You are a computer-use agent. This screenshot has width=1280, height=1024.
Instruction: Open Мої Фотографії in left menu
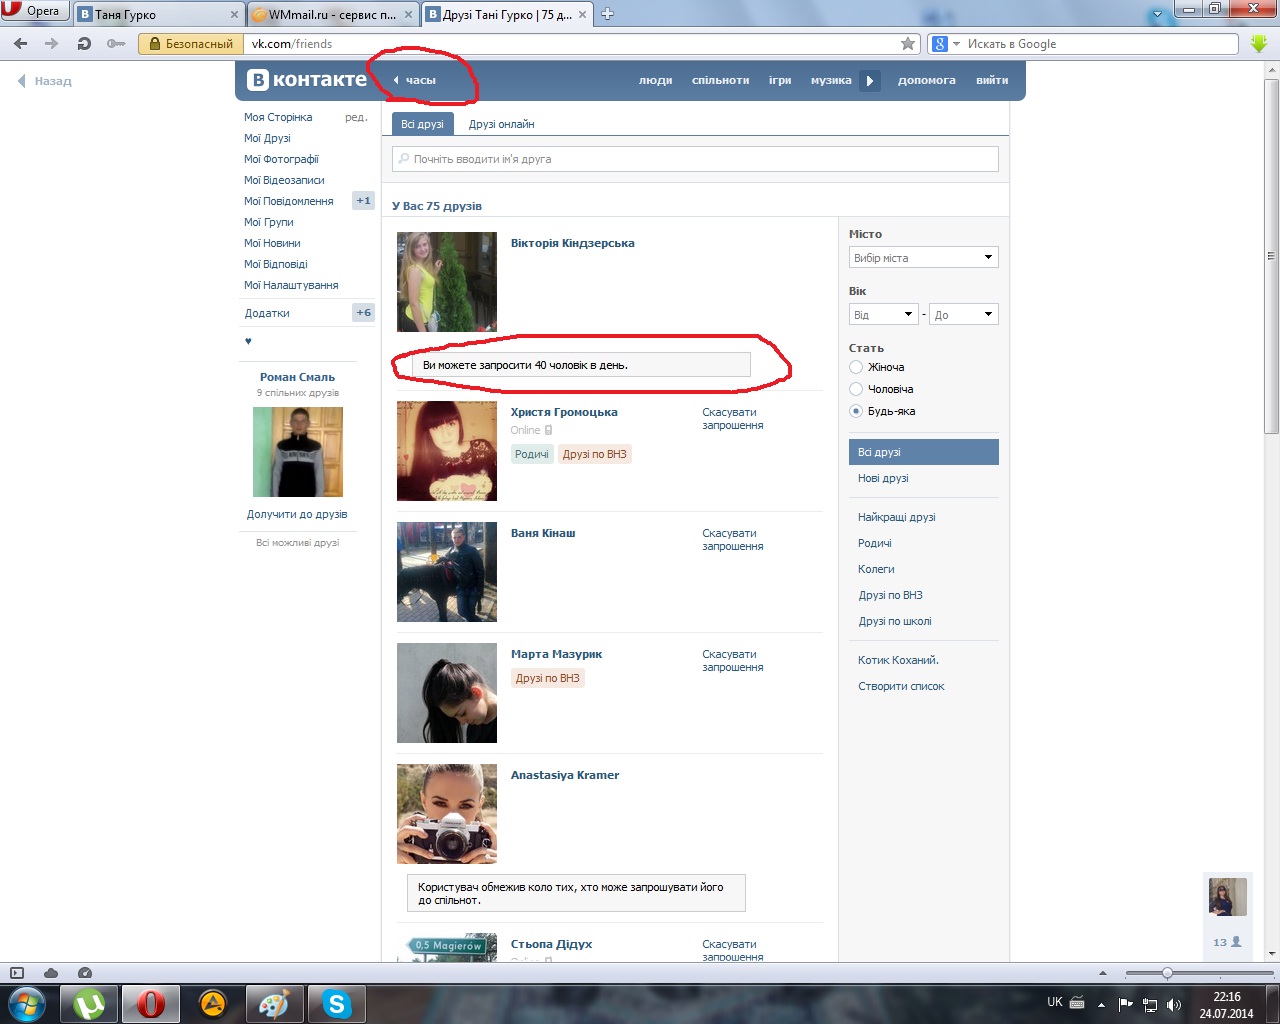point(281,159)
